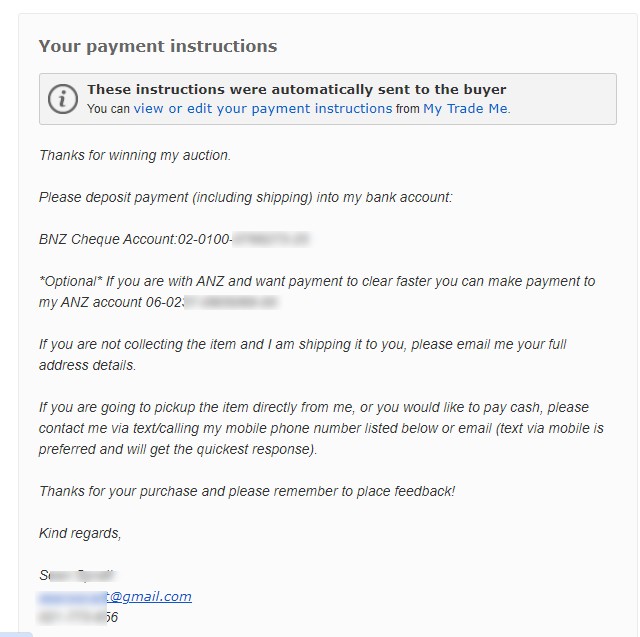Image resolution: width=640 pixels, height=637 pixels.
Task: Click the circled info icon
Action: (x=62, y=99)
